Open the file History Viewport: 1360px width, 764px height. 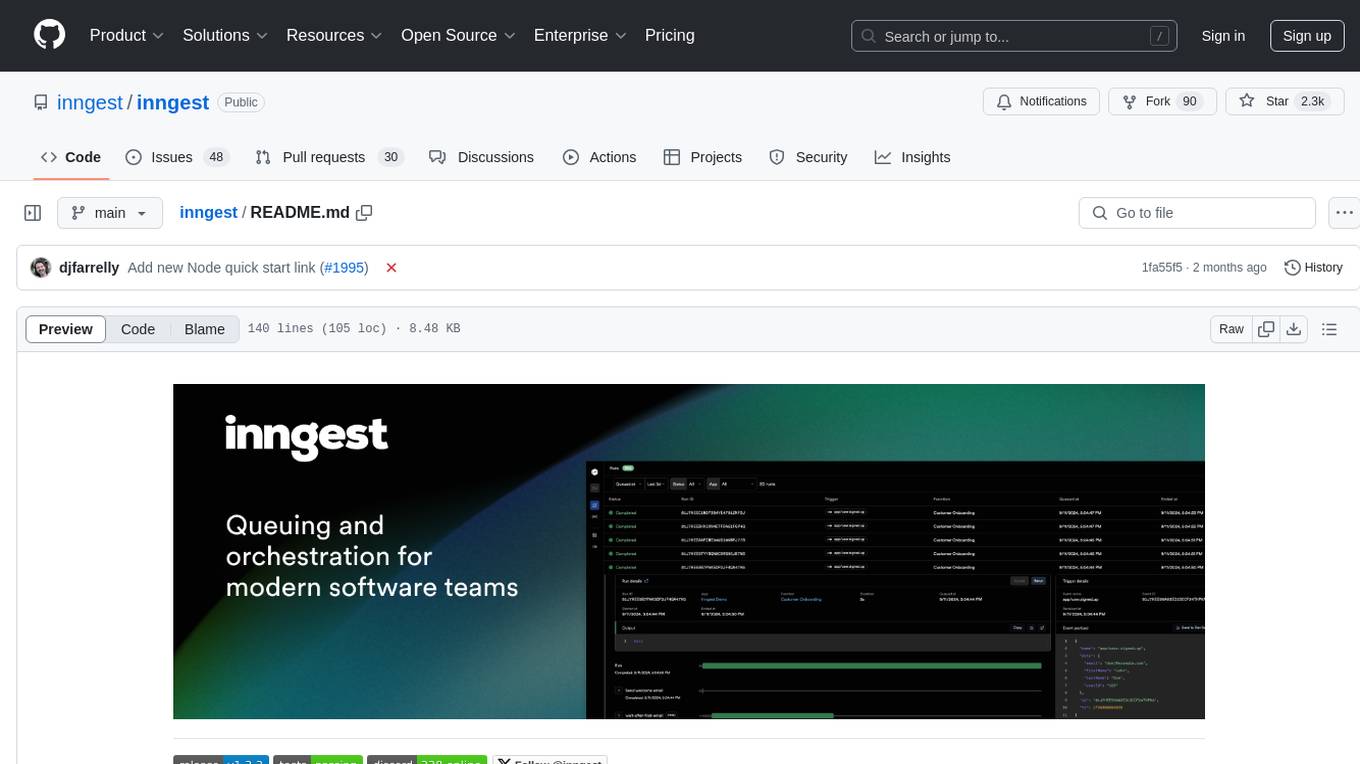coord(1313,268)
